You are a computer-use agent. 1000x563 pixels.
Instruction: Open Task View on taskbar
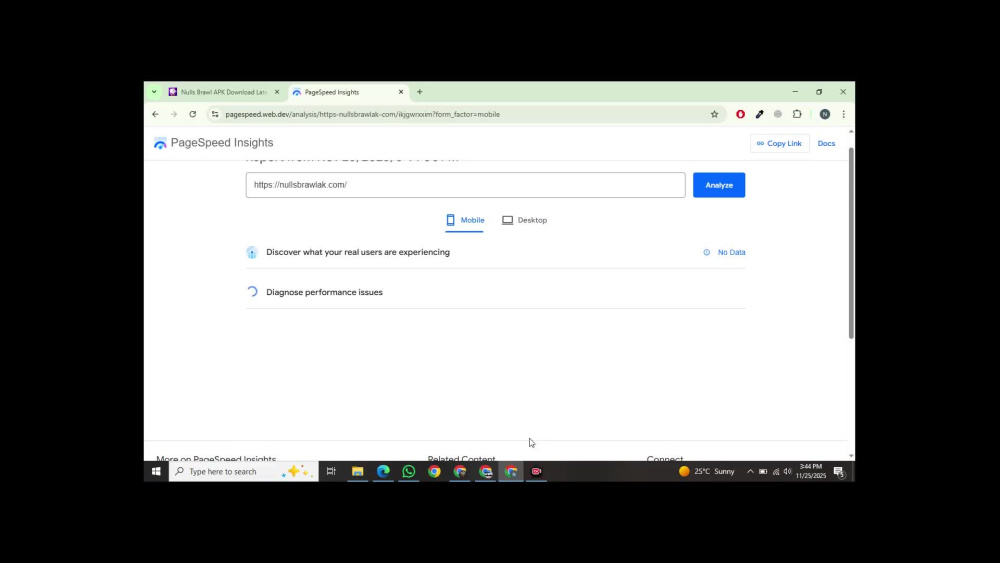pos(331,472)
